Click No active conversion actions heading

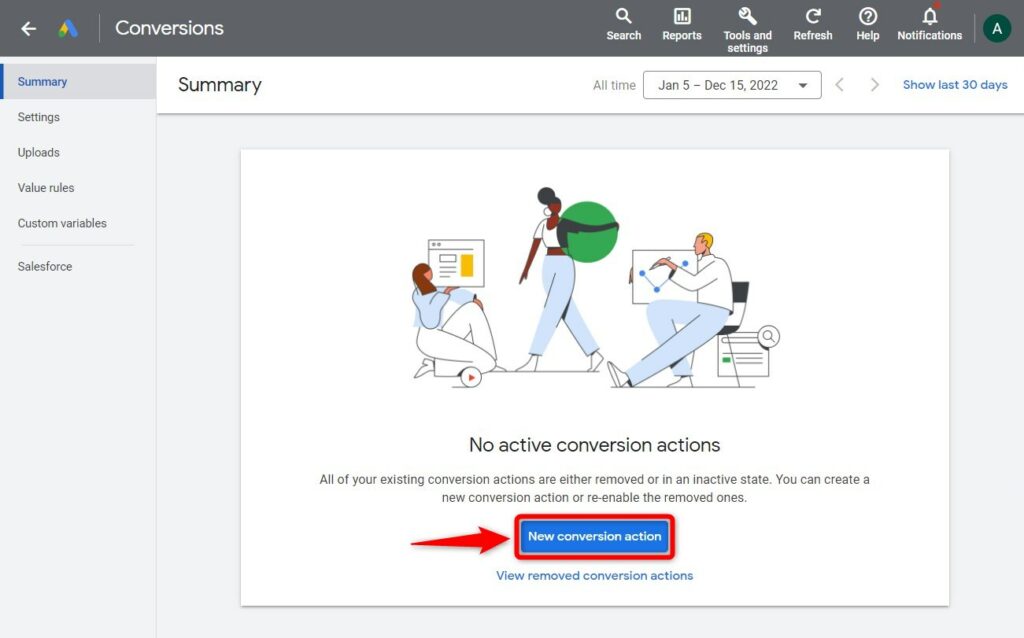click(594, 445)
